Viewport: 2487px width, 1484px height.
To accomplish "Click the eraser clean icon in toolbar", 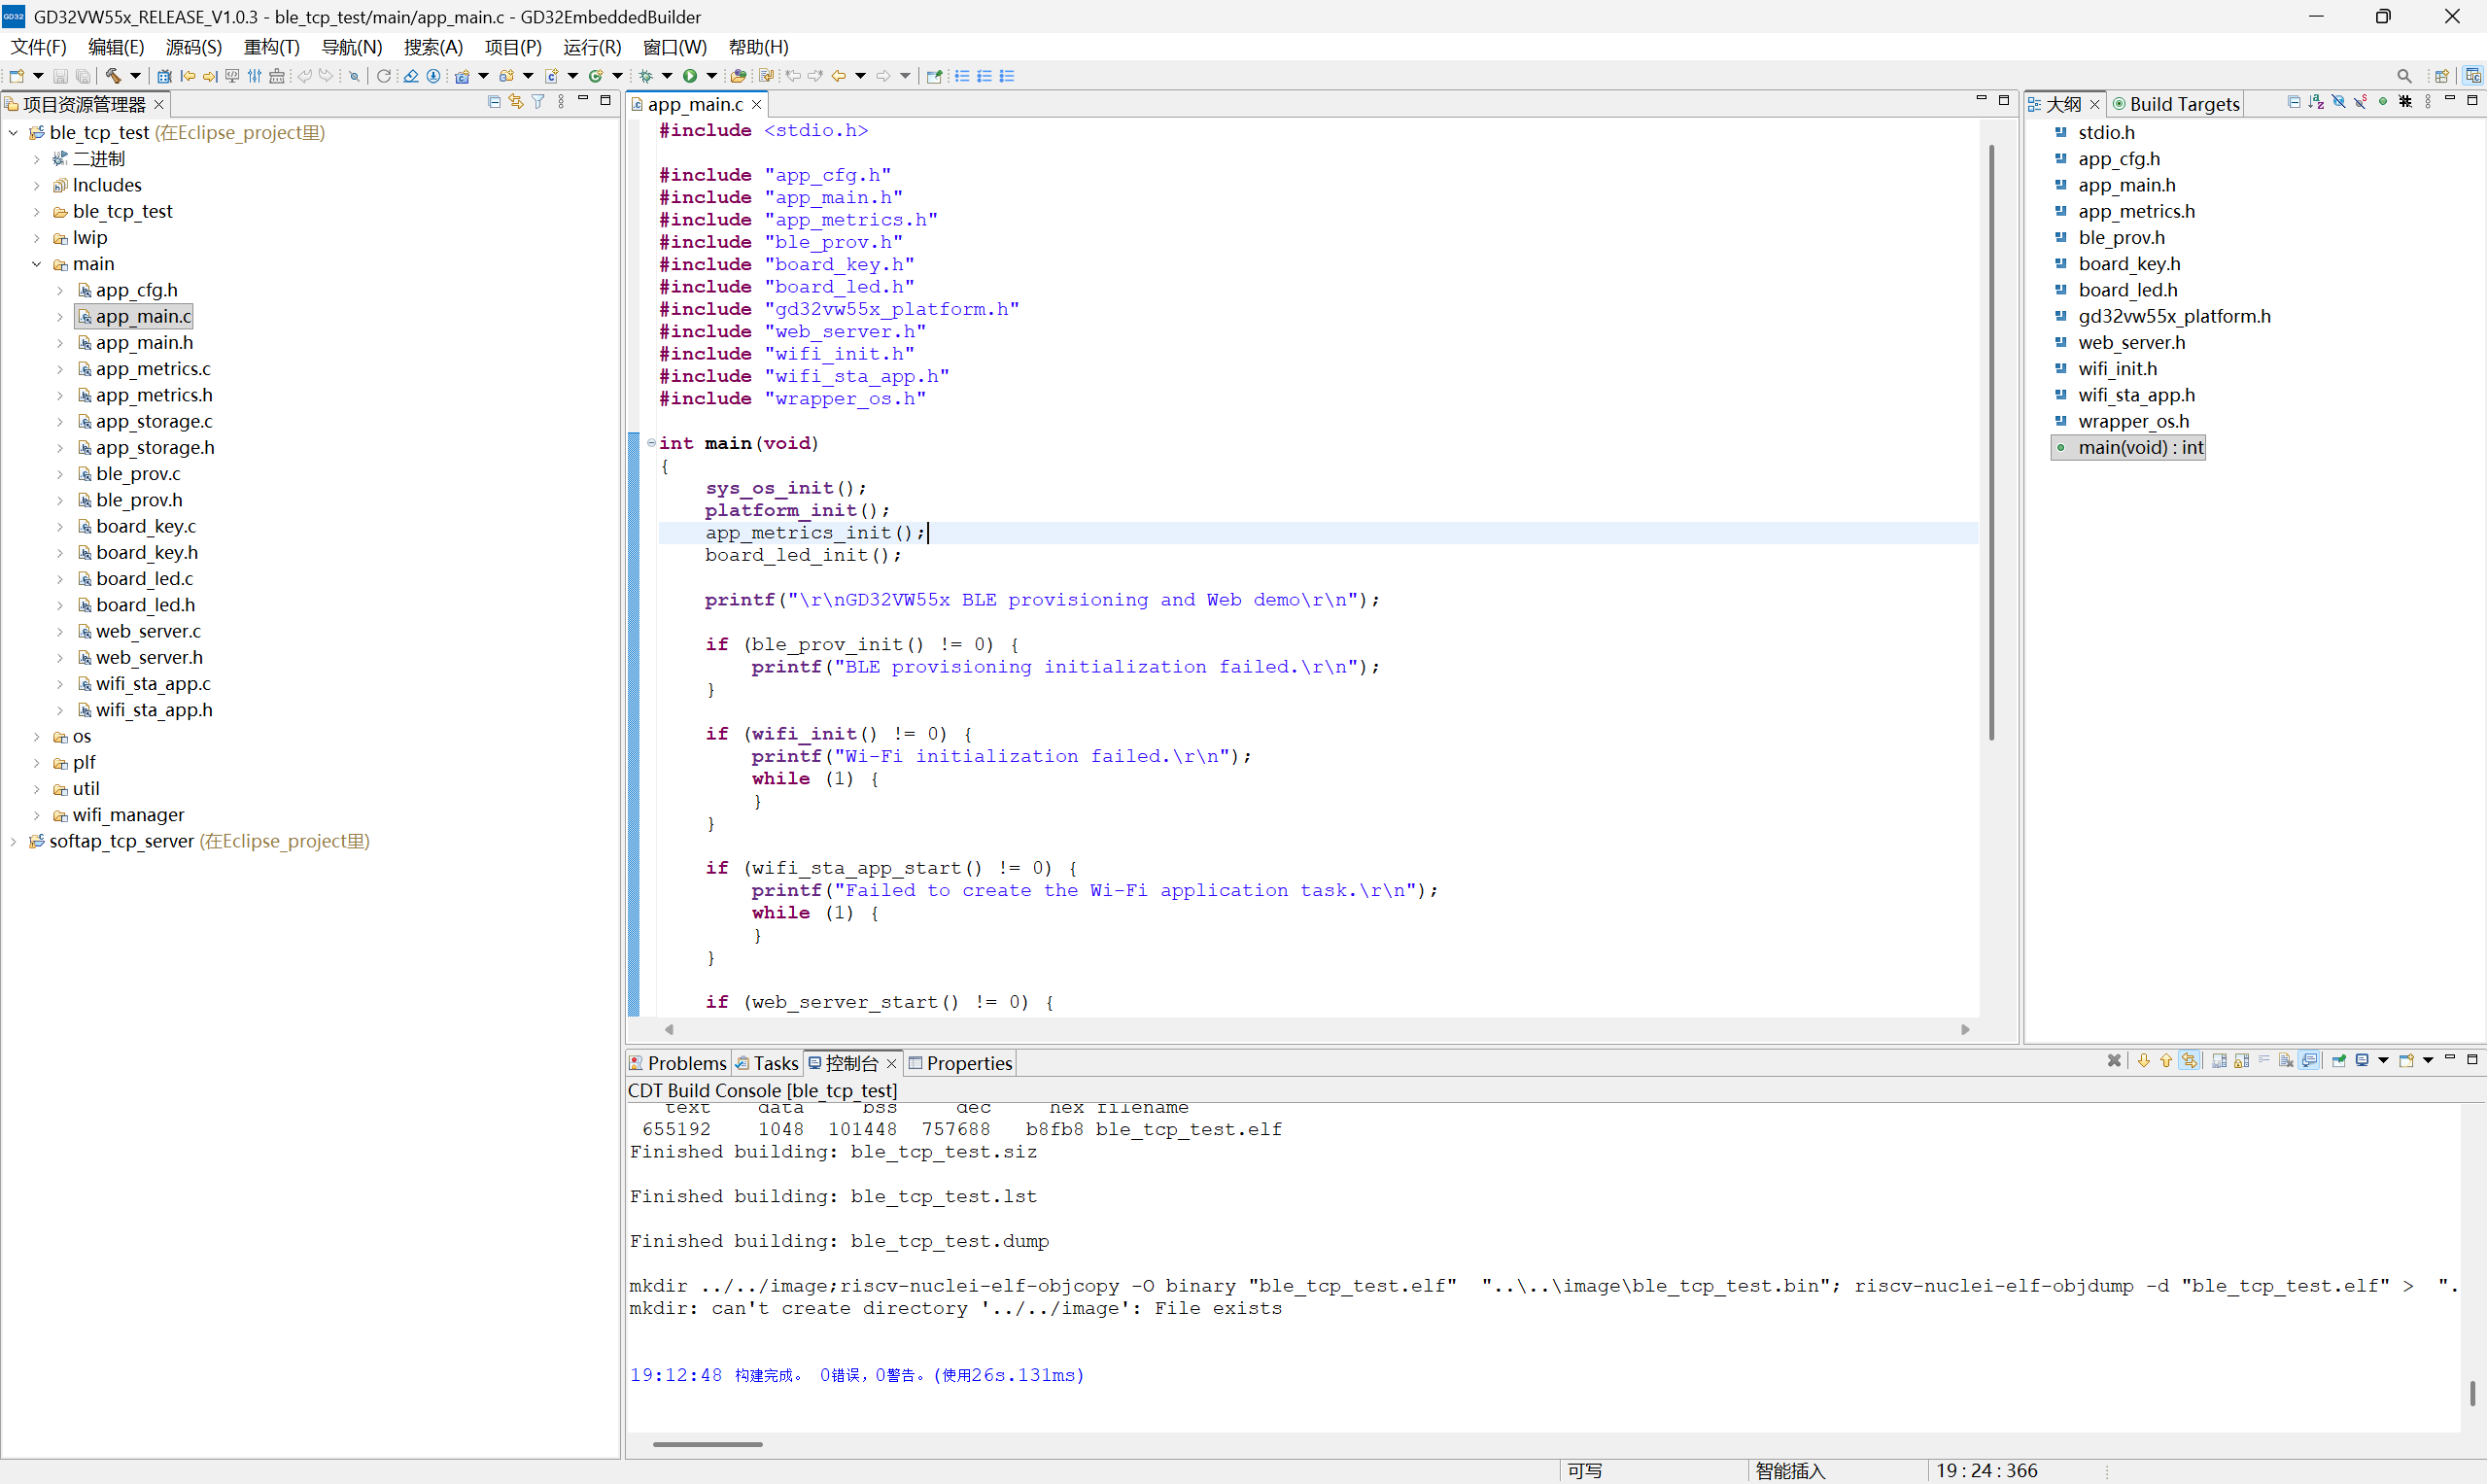I will pos(411,76).
